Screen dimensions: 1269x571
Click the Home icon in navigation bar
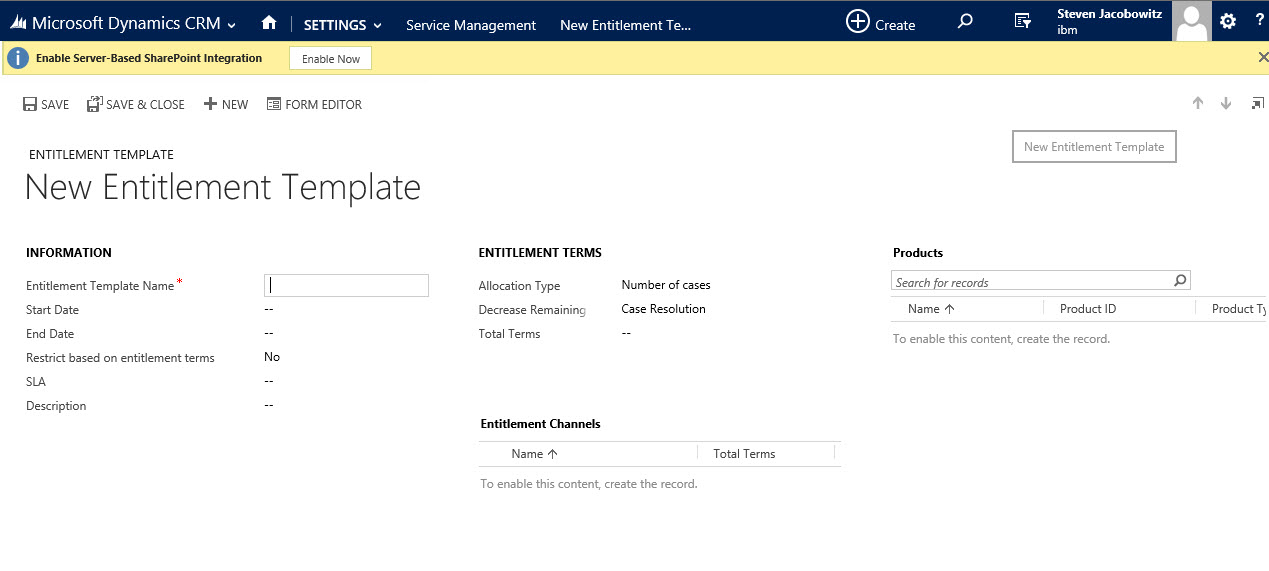coord(268,24)
